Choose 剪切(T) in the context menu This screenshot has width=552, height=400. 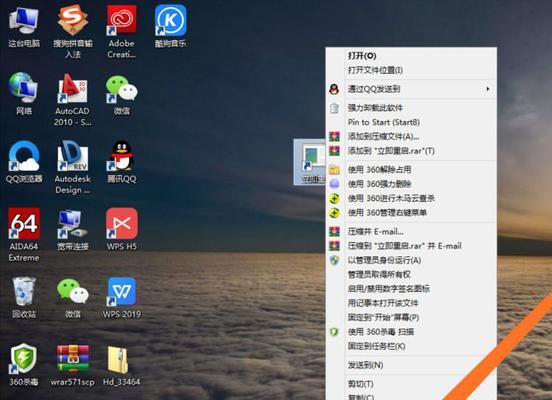(411, 384)
